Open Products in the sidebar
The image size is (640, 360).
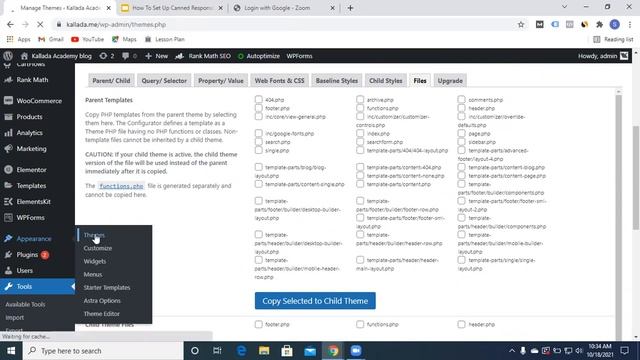(x=29, y=117)
